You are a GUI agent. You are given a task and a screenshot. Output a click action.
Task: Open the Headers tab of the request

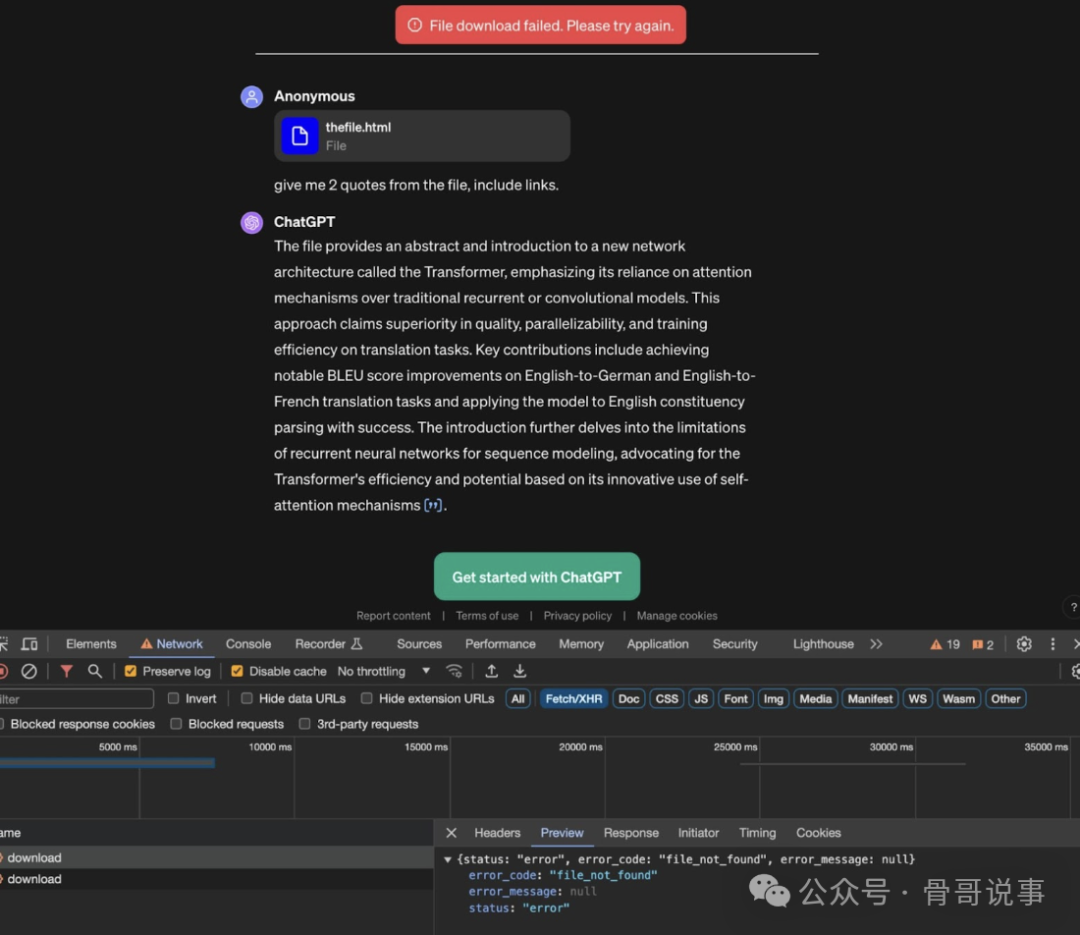(497, 833)
